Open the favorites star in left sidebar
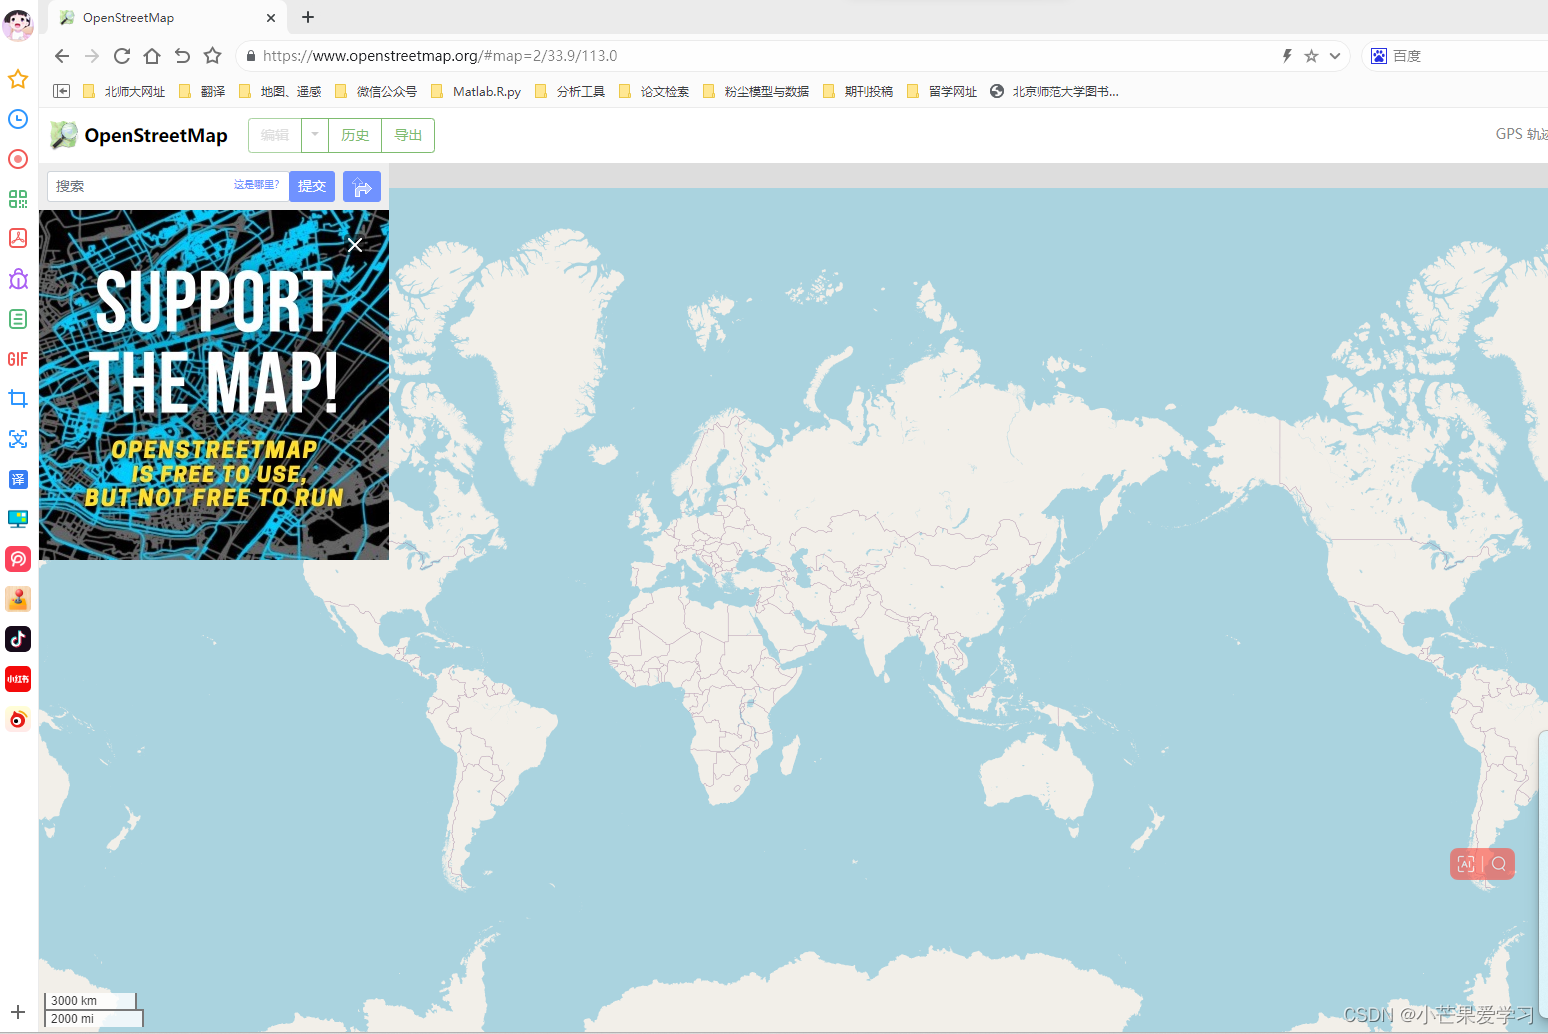 pyautogui.click(x=18, y=79)
